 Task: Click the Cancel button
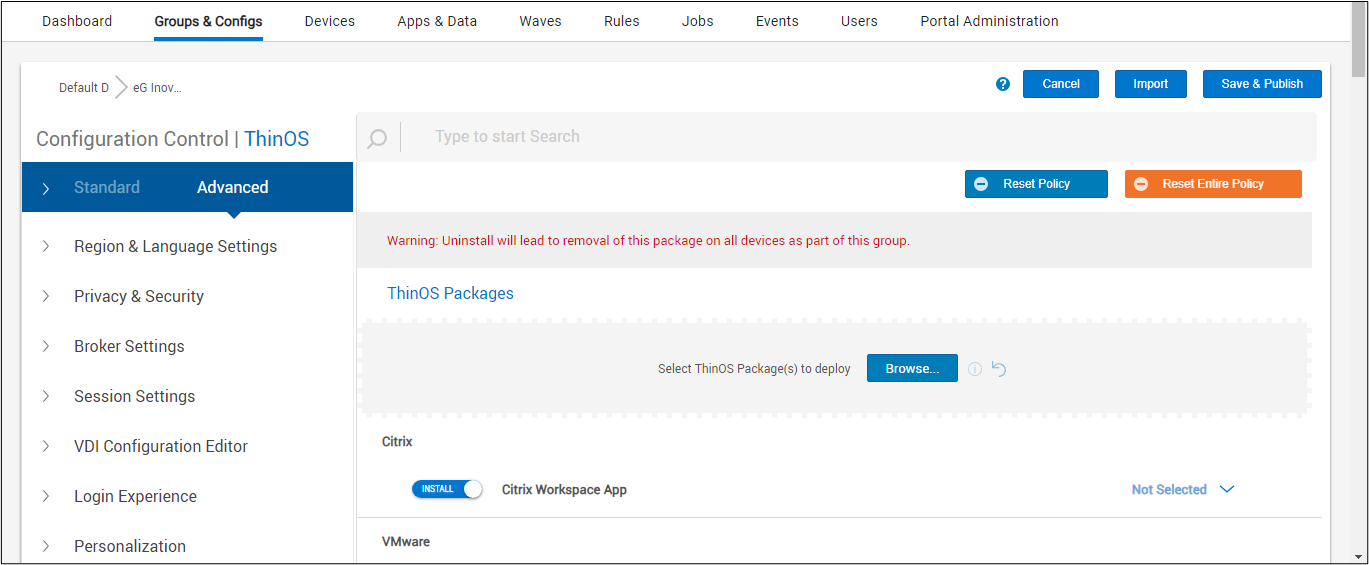point(1061,84)
